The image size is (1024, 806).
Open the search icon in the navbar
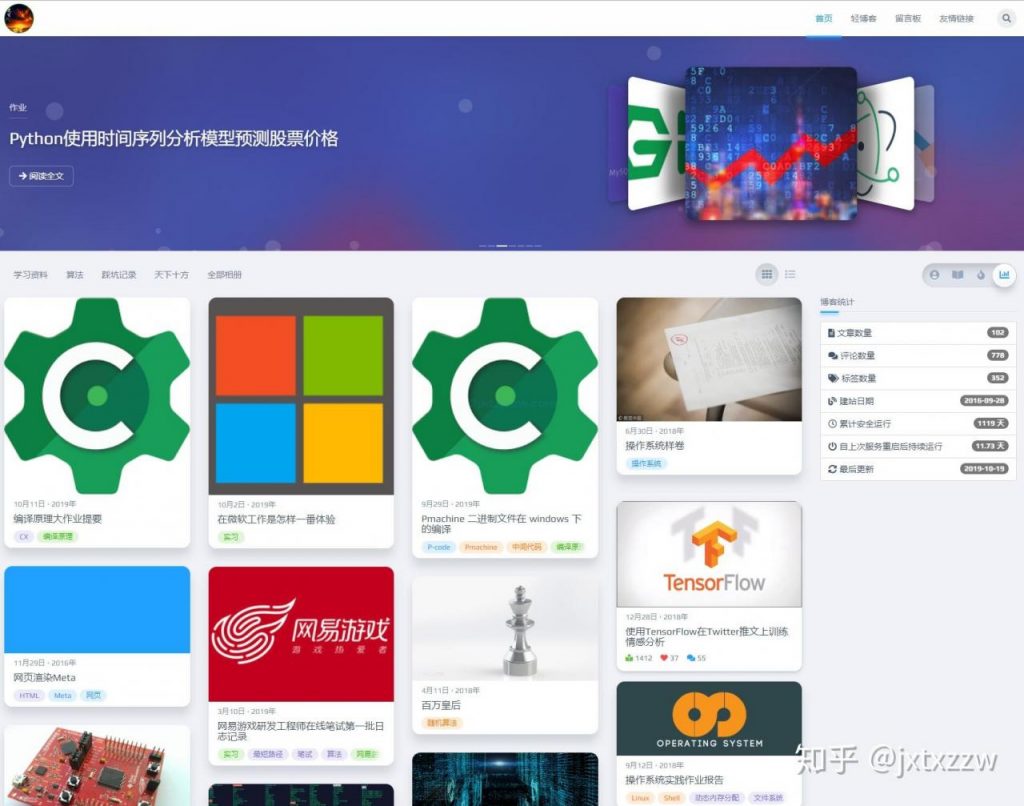click(x=1006, y=18)
